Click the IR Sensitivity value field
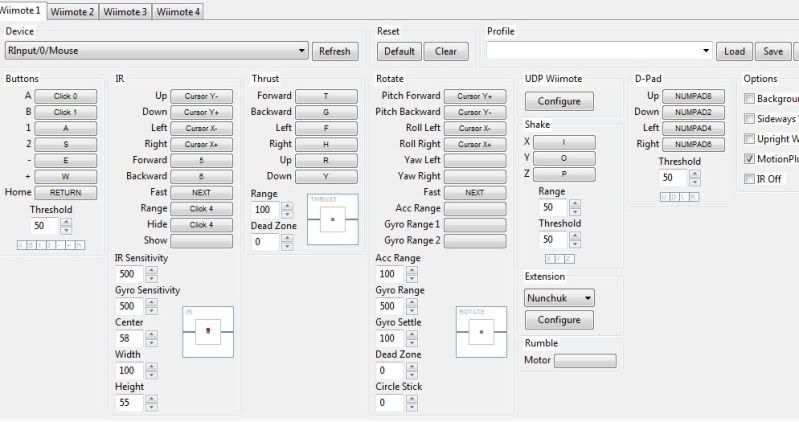This screenshot has width=799, height=422. [x=130, y=274]
